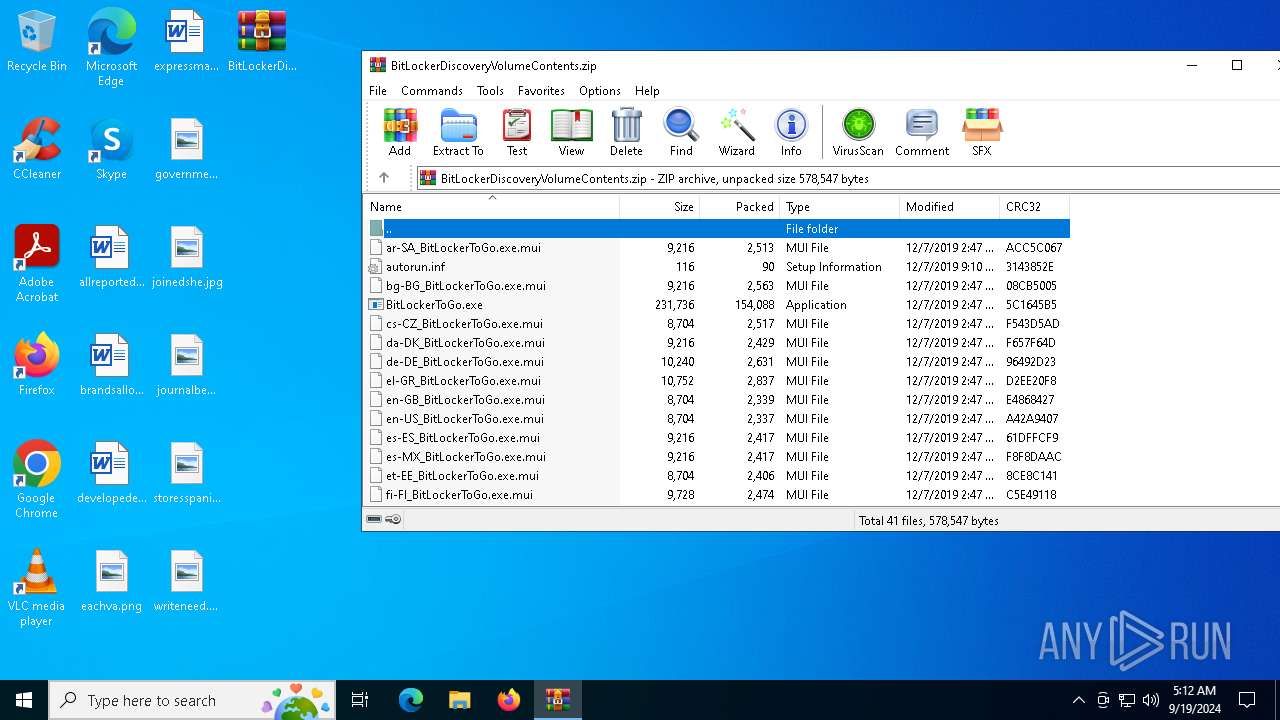
Task: Launch the Wizard wand tool
Action: [x=736, y=132]
